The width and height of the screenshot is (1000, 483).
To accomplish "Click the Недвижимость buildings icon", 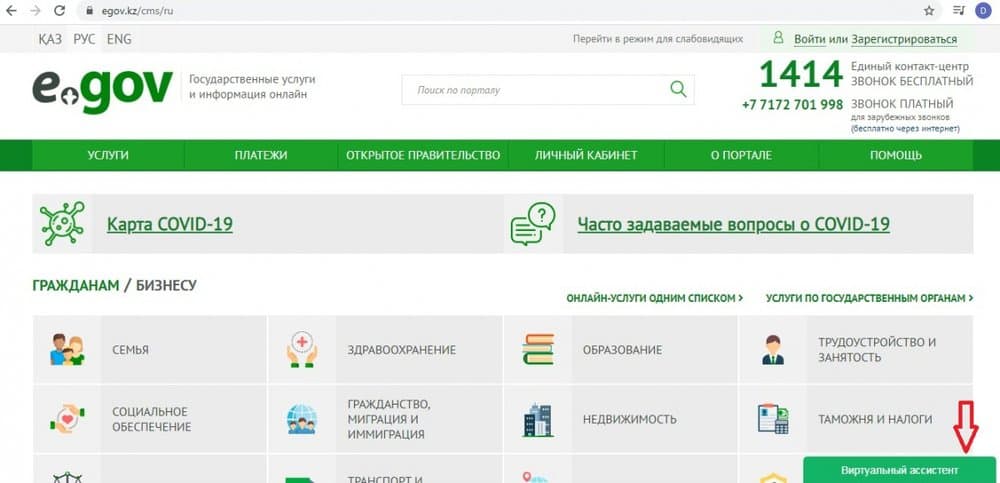I will click(538, 420).
